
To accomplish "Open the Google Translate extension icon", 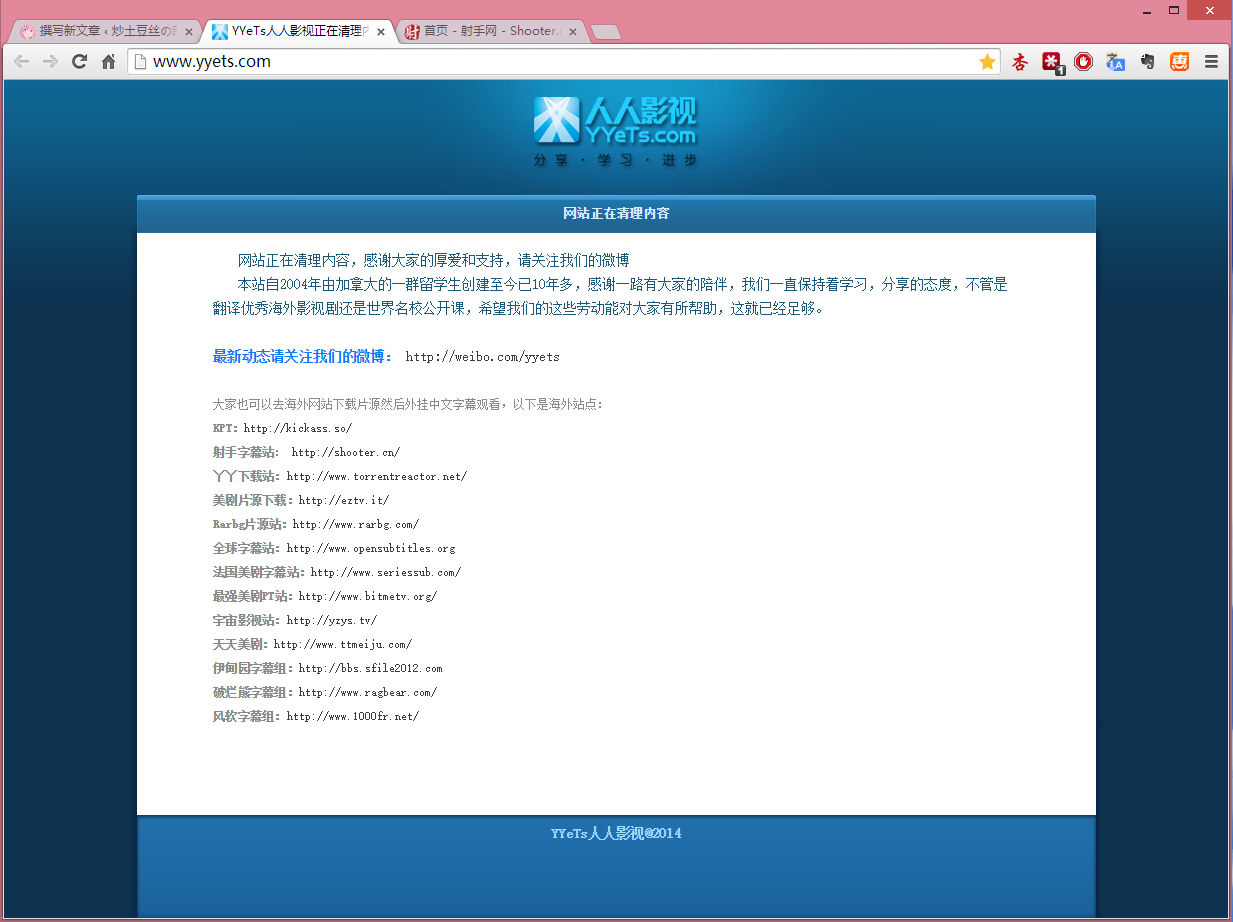I will click(x=1115, y=62).
